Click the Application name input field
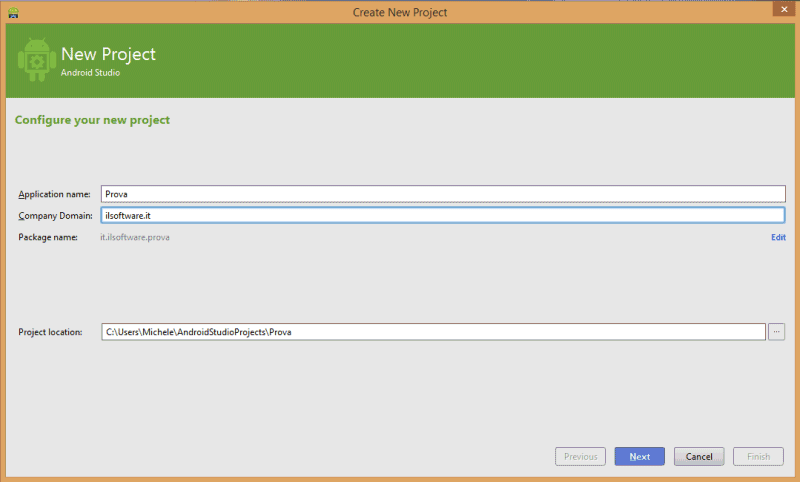 click(443, 194)
